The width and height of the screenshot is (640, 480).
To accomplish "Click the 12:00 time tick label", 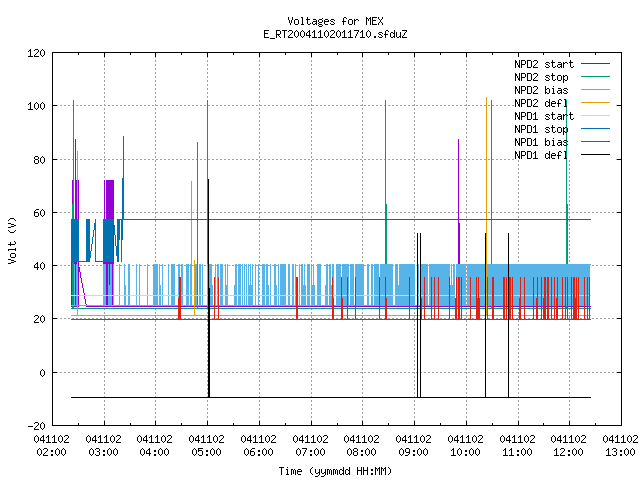I will click(569, 452).
